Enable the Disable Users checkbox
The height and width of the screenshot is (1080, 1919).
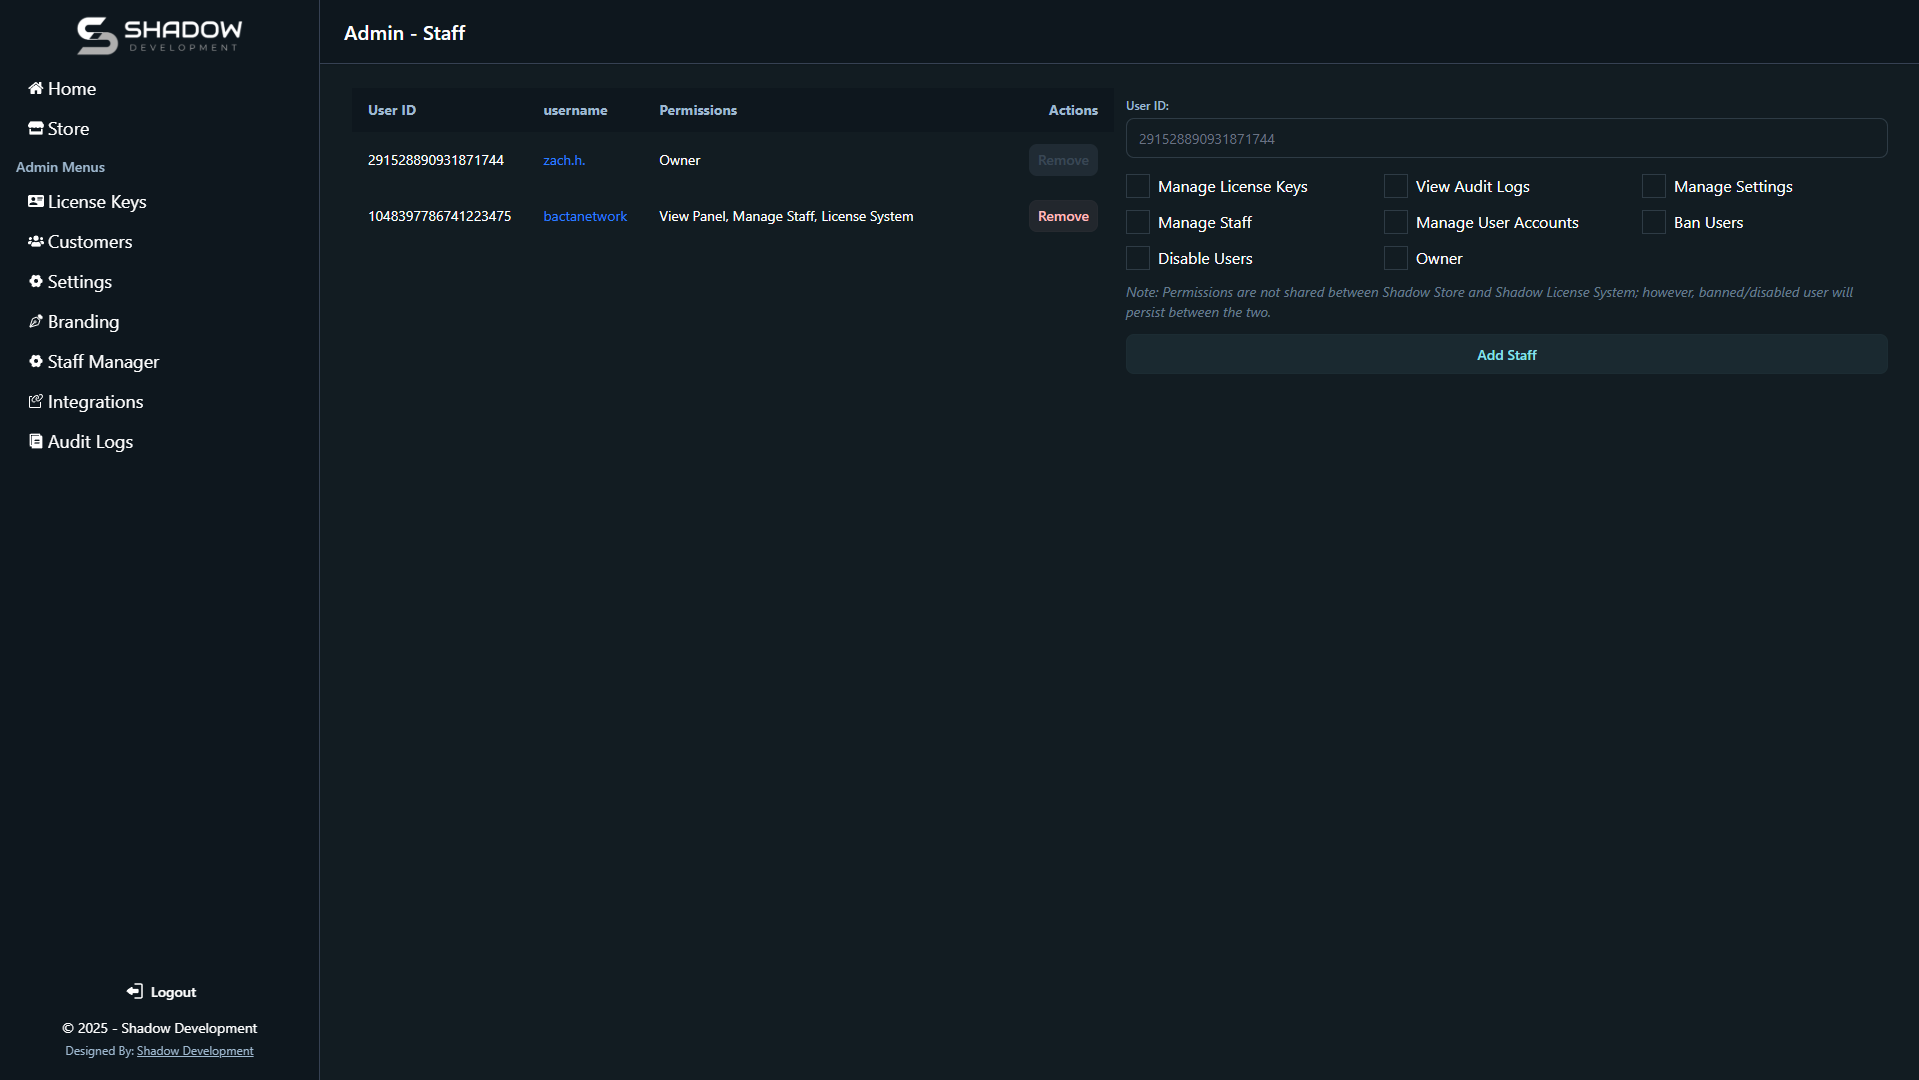tap(1138, 258)
